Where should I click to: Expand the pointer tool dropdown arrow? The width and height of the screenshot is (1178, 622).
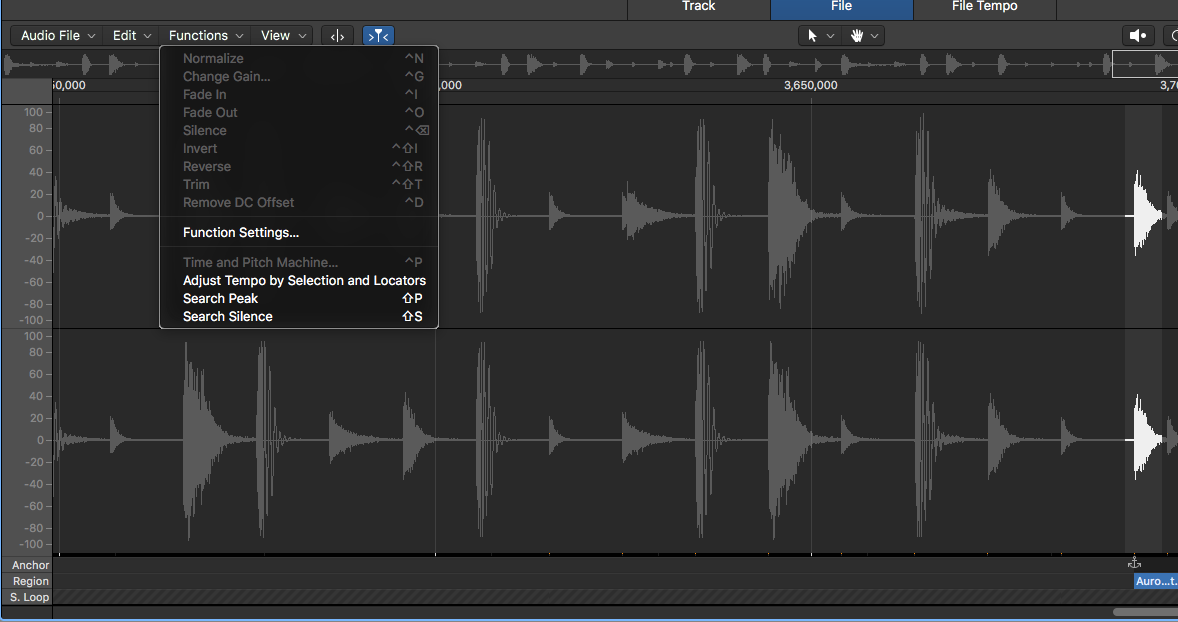click(x=830, y=35)
